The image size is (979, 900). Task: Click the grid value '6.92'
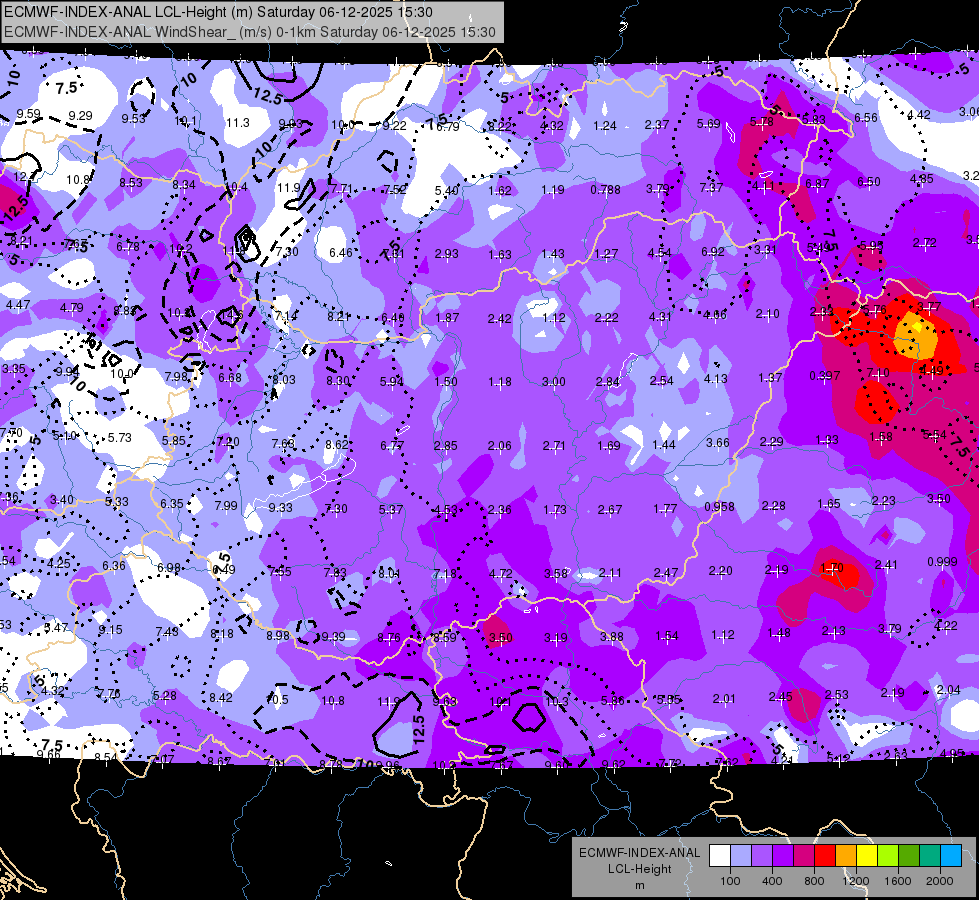click(x=712, y=251)
